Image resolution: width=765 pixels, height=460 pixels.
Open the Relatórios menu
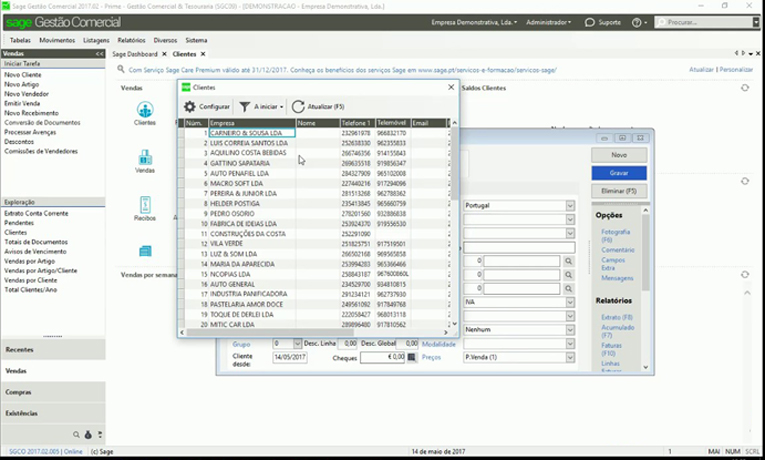click(x=131, y=40)
